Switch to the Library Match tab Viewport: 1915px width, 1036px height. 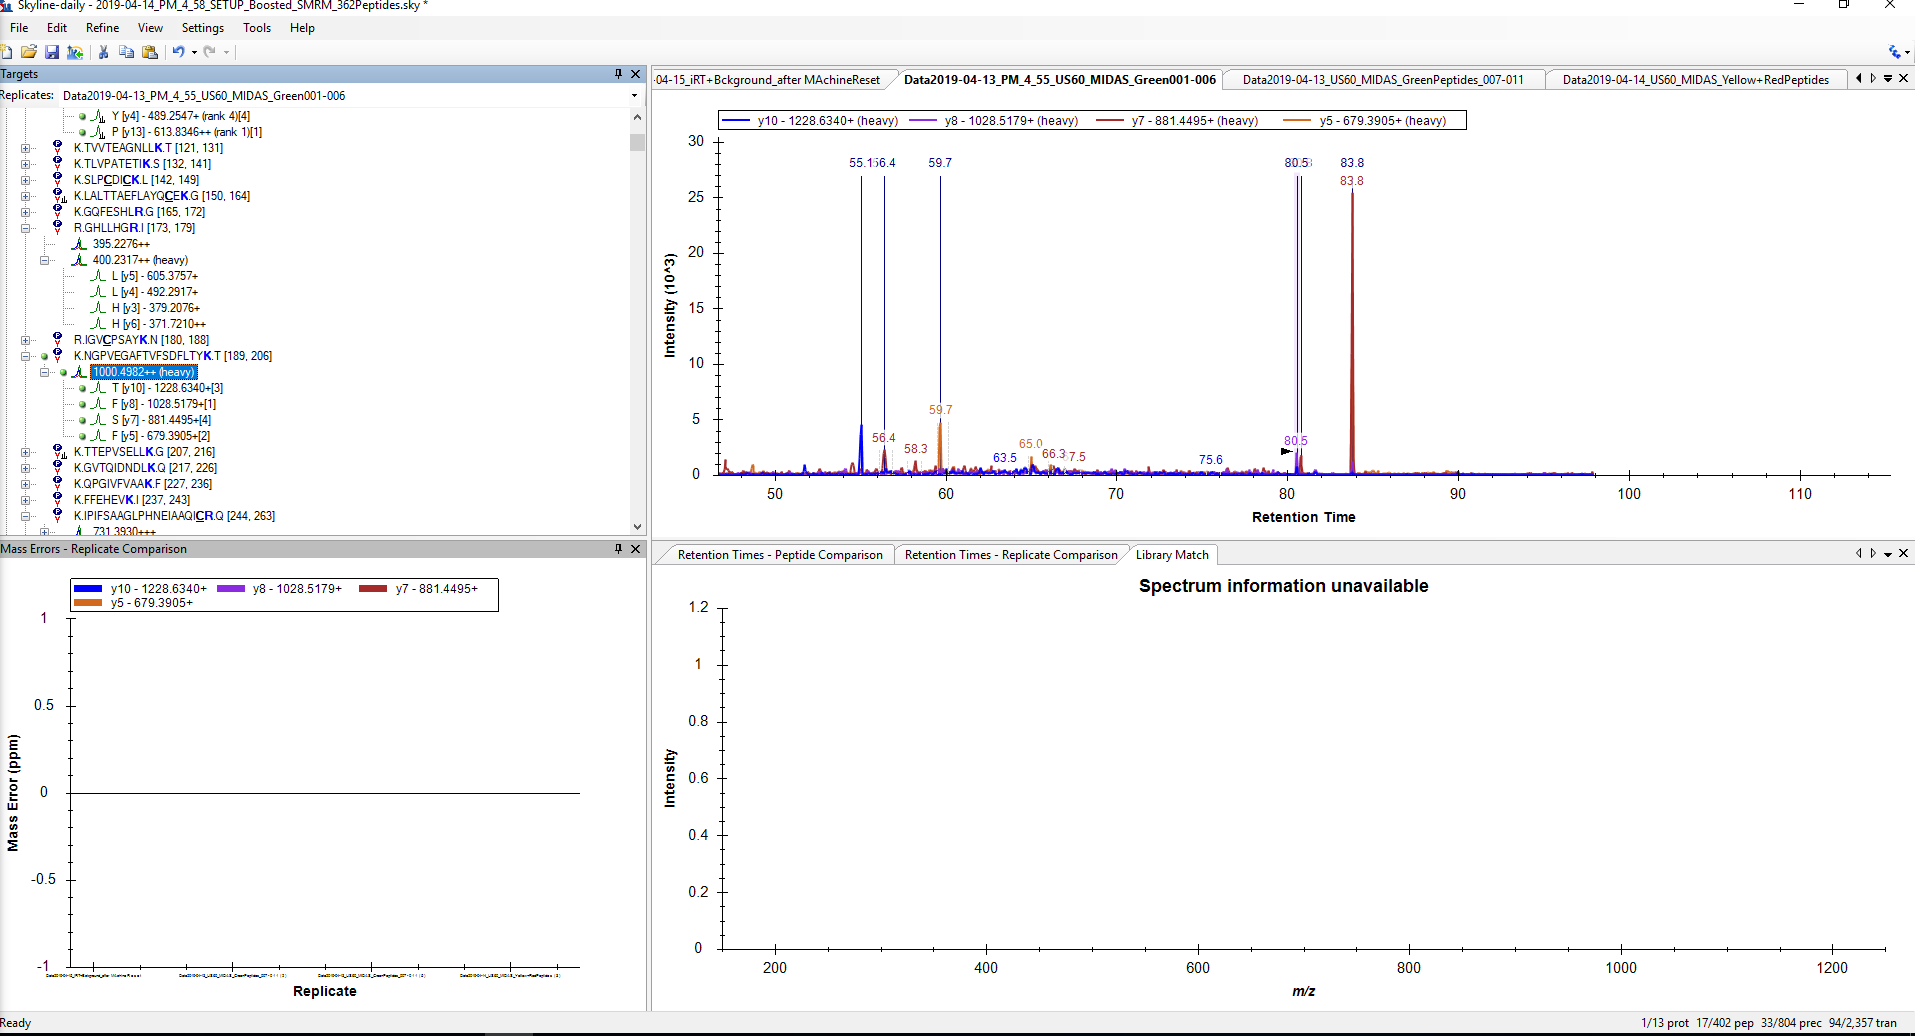click(1172, 555)
